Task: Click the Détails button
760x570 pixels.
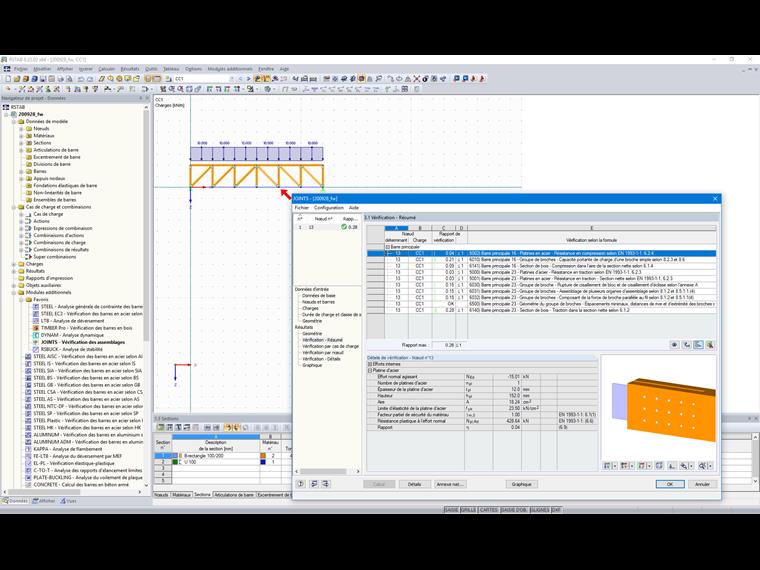Action: point(414,484)
